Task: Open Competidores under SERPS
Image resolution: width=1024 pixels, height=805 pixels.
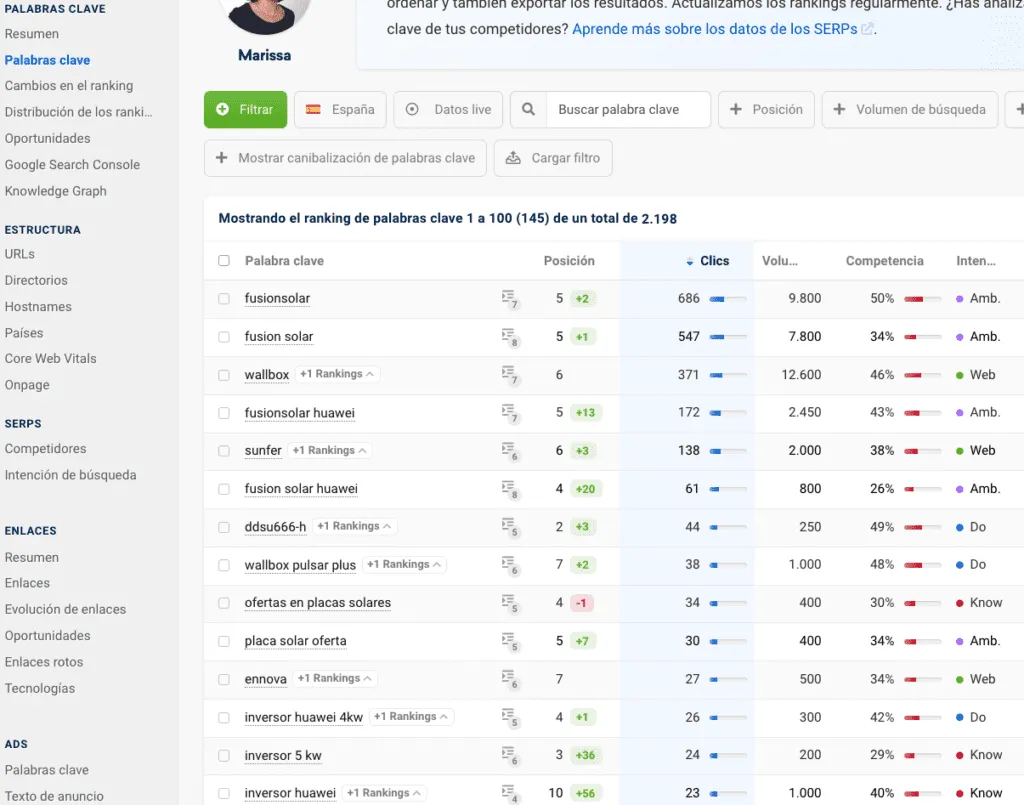Action: click(x=45, y=449)
